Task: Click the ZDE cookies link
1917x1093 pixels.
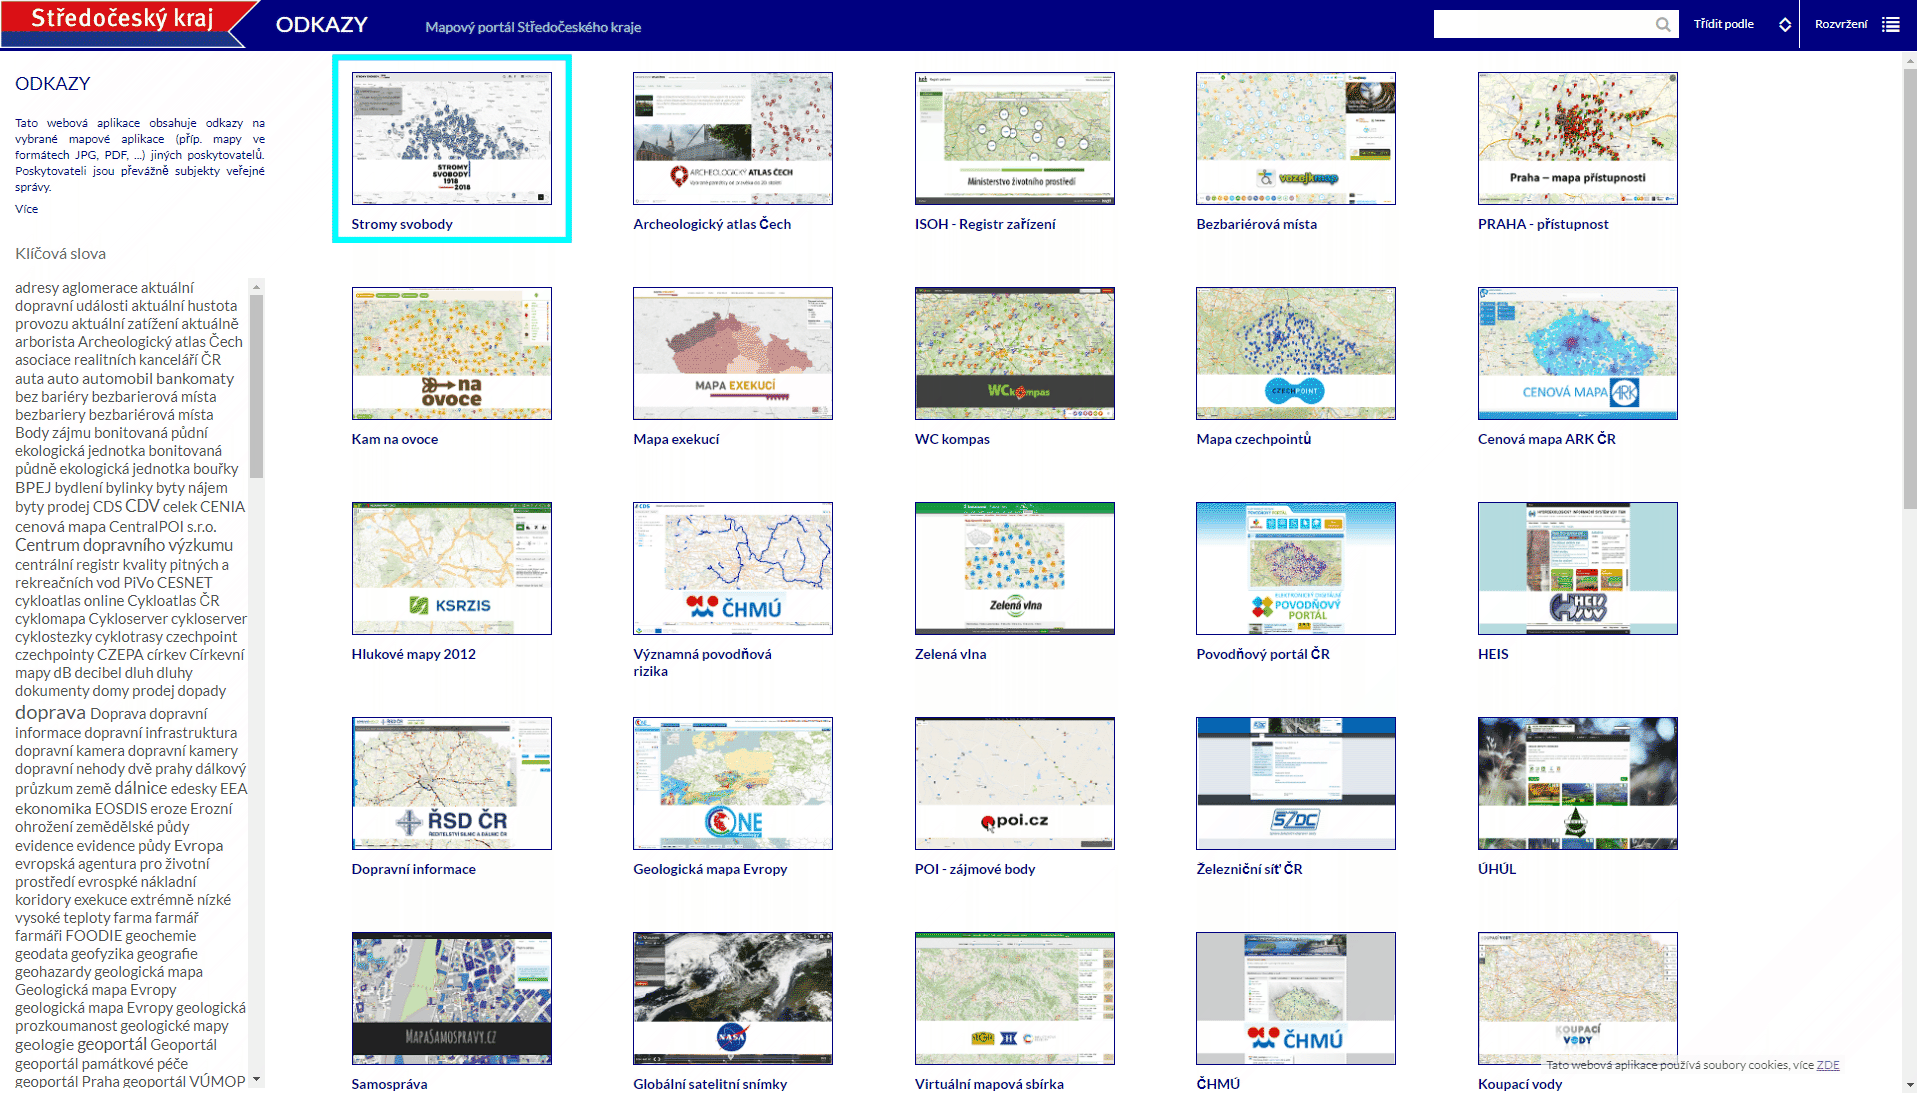Action: [1828, 1065]
